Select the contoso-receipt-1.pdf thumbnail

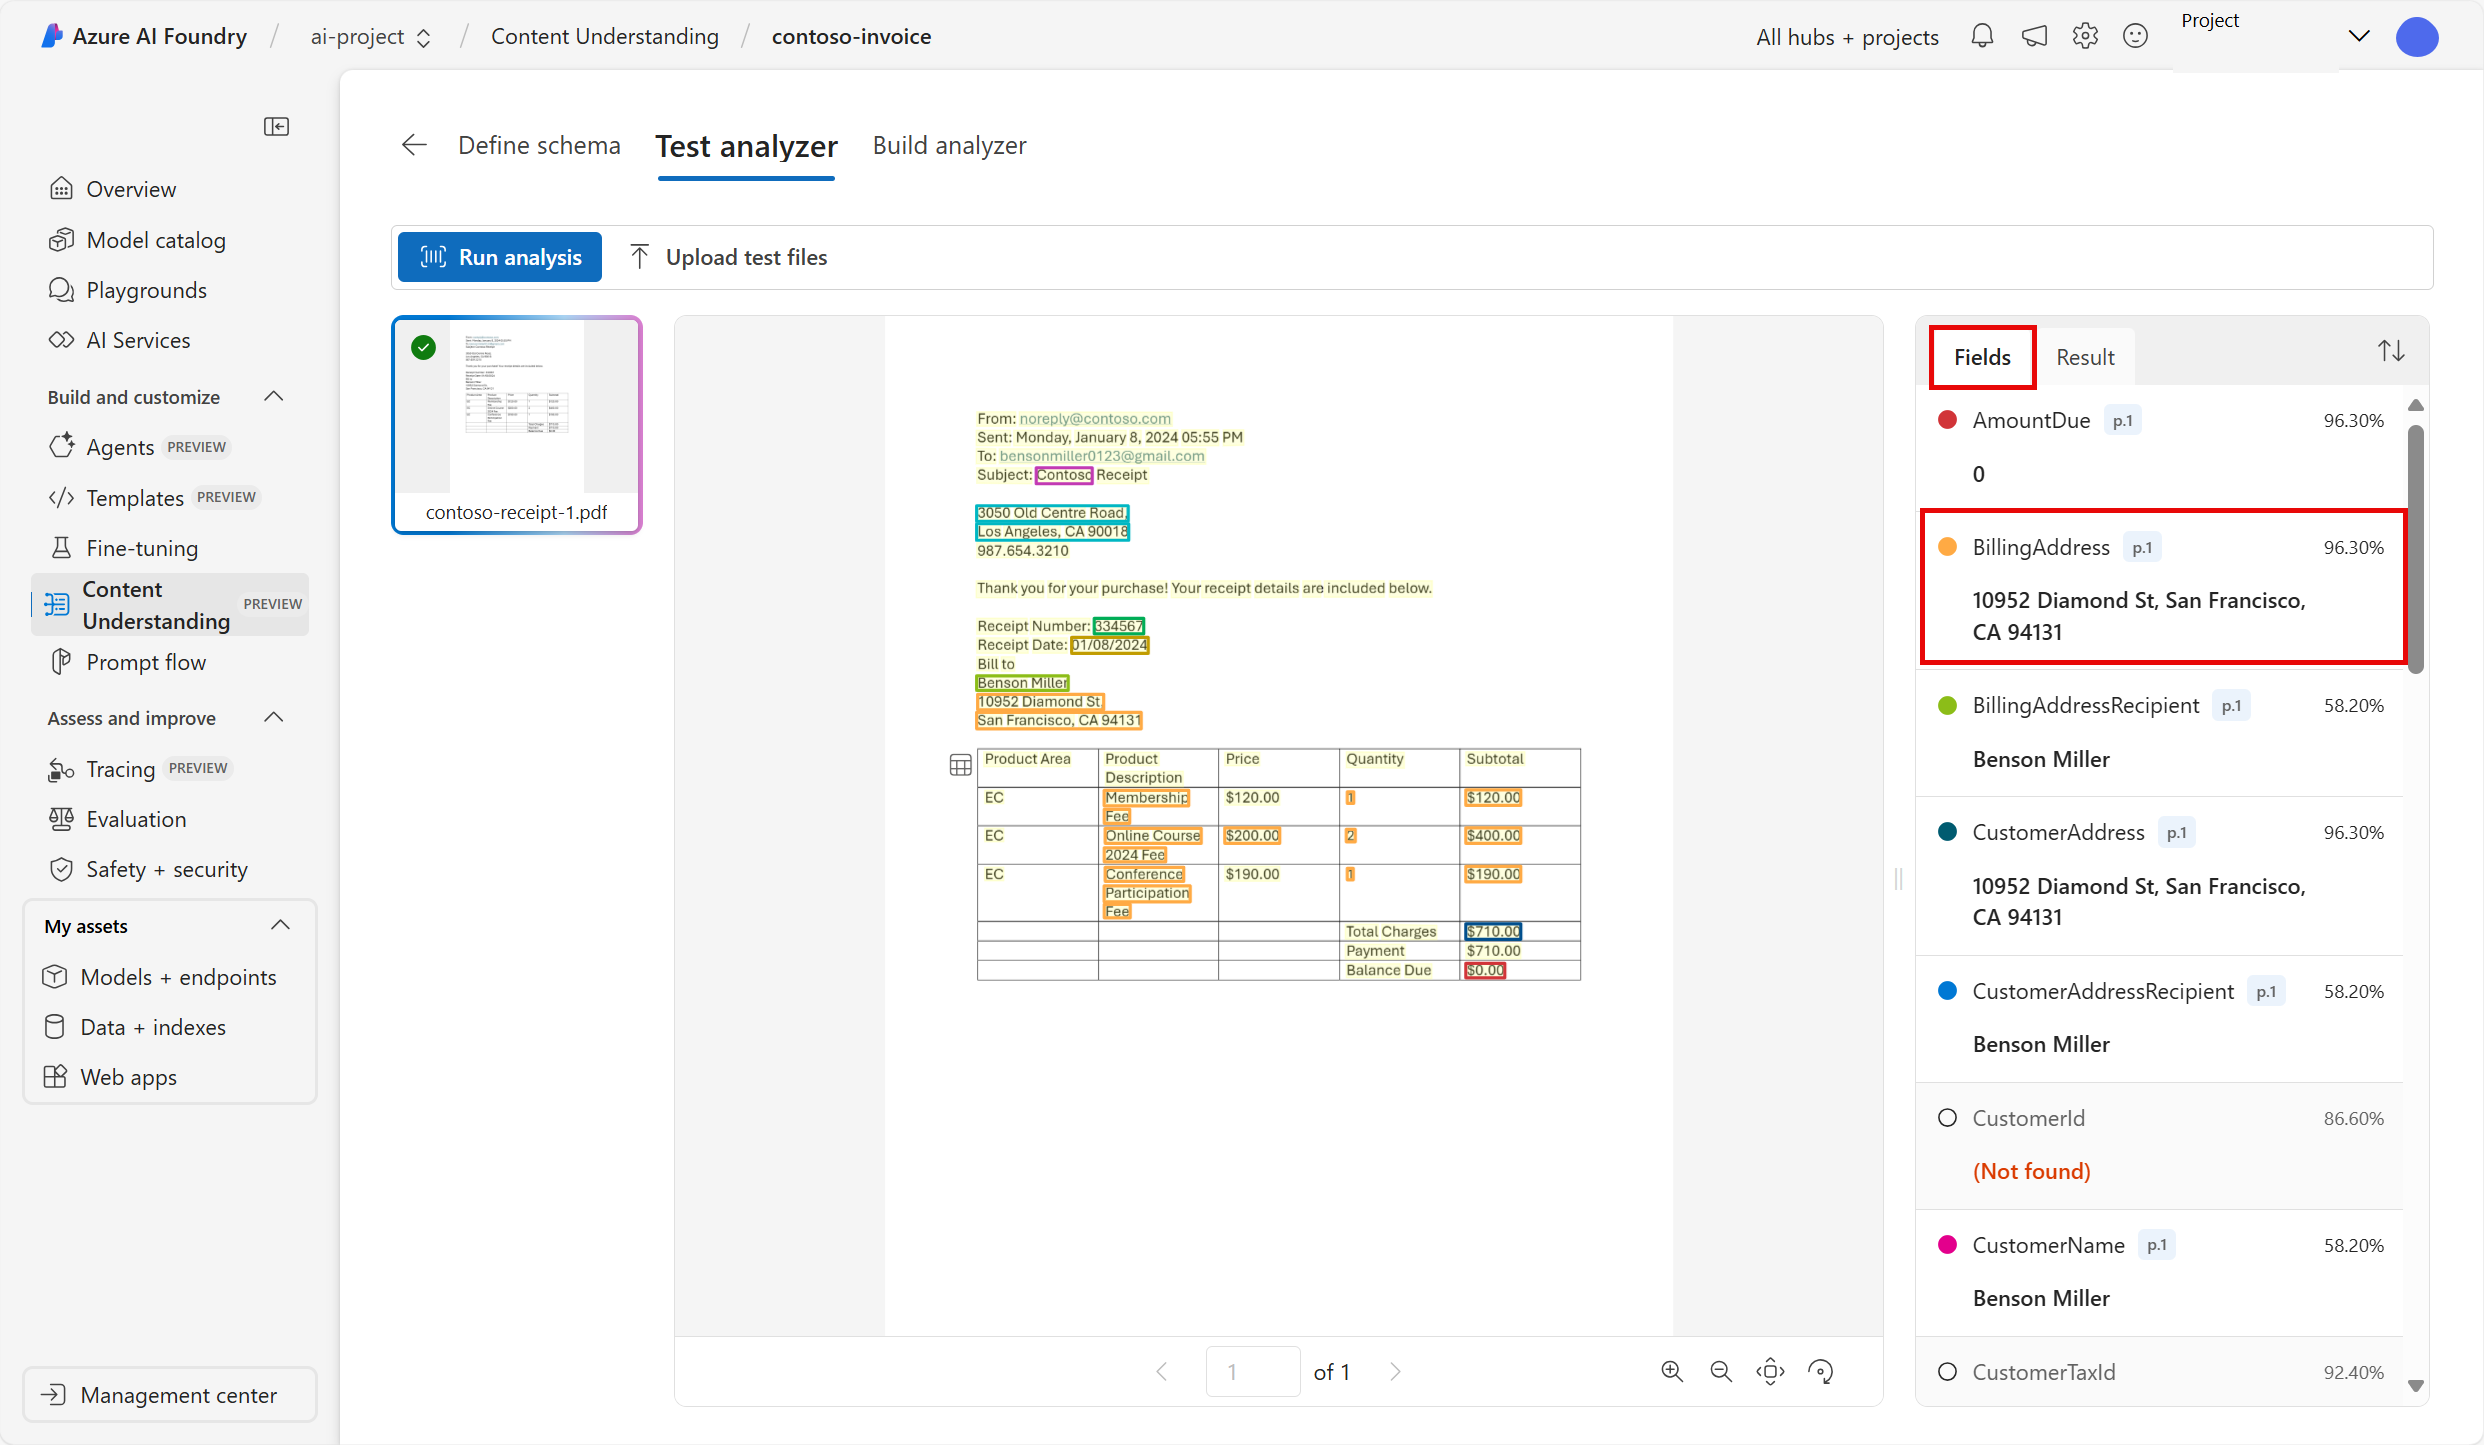[x=516, y=425]
